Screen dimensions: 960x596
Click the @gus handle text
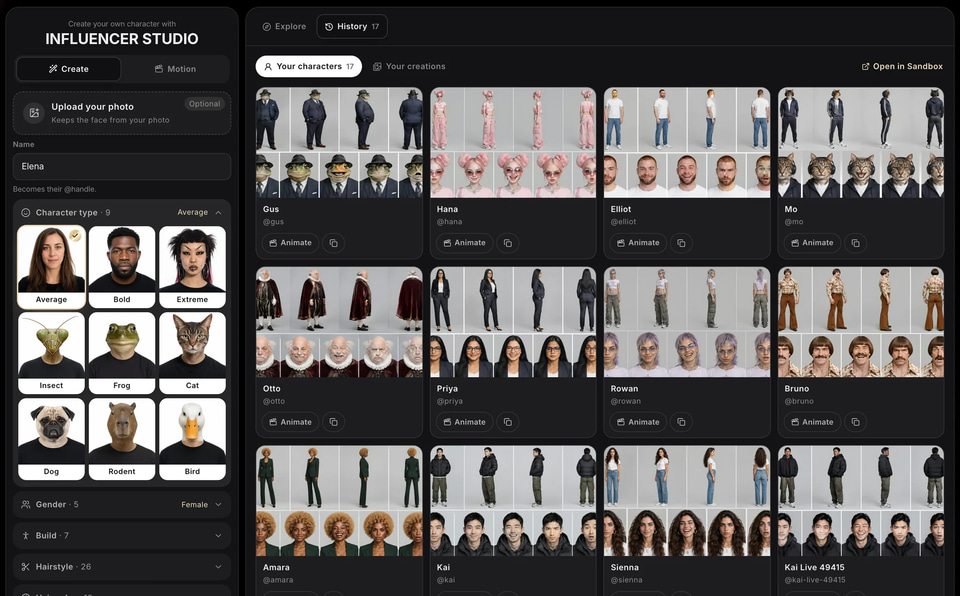pos(273,222)
